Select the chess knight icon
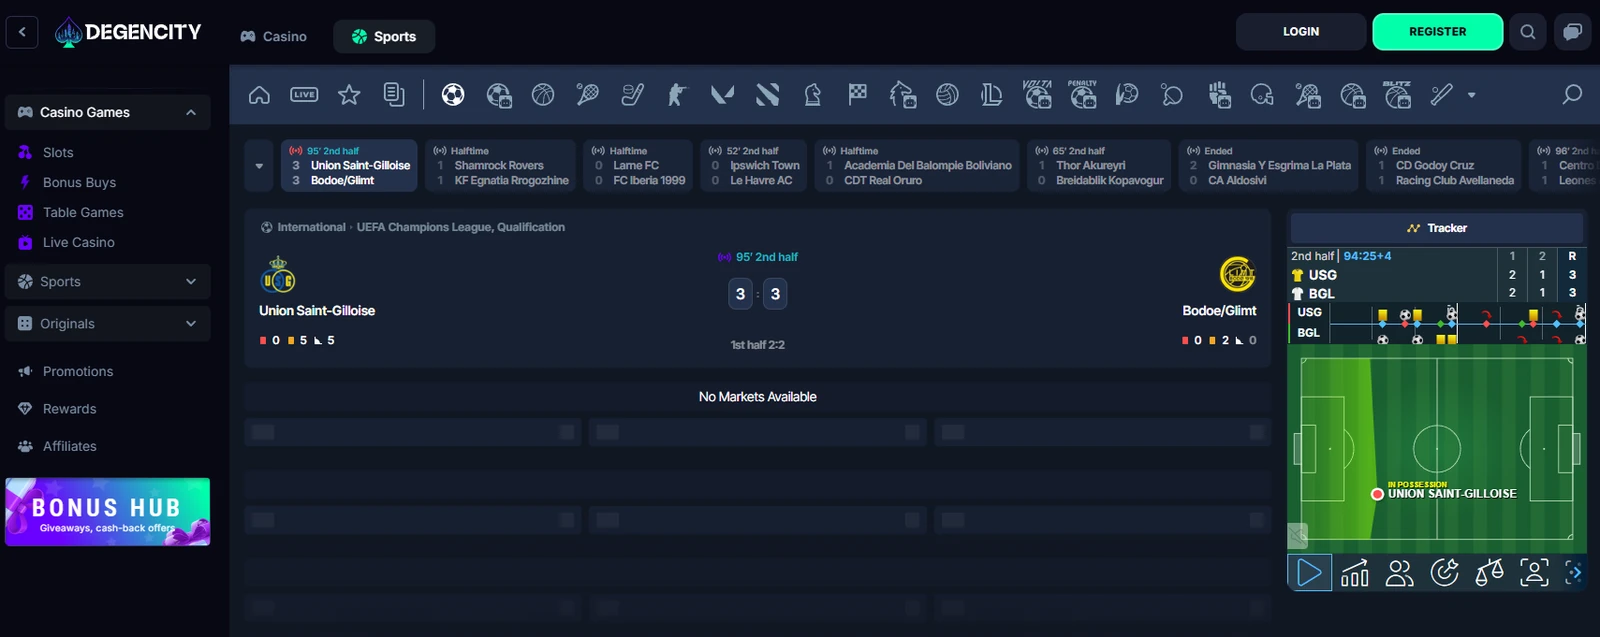This screenshot has width=1600, height=637. tap(812, 95)
